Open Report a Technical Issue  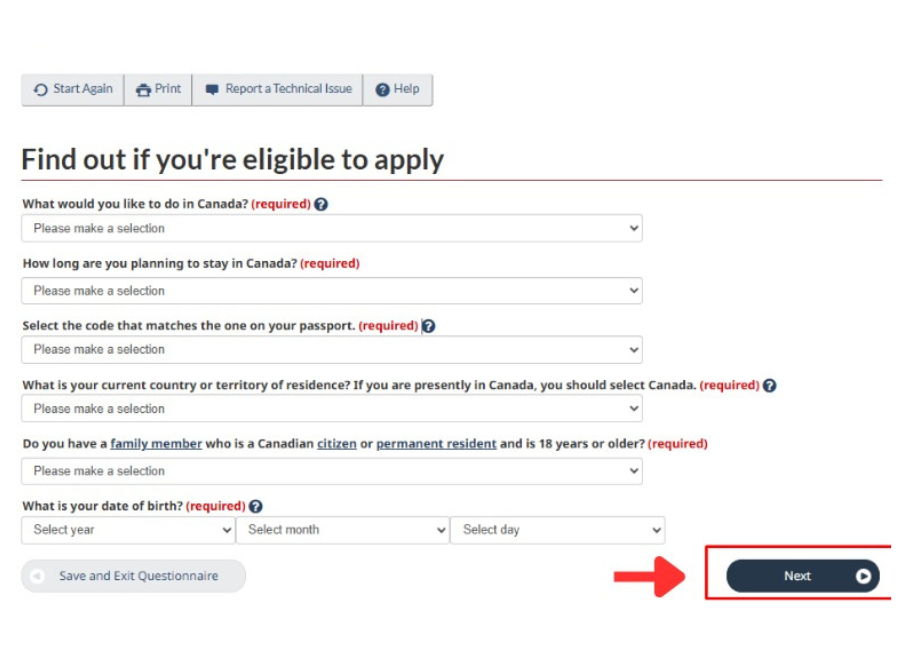[x=278, y=89]
